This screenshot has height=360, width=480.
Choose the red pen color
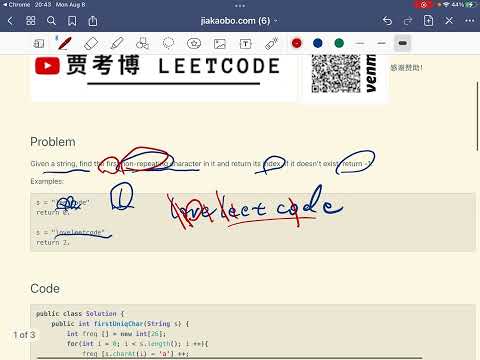click(x=297, y=43)
